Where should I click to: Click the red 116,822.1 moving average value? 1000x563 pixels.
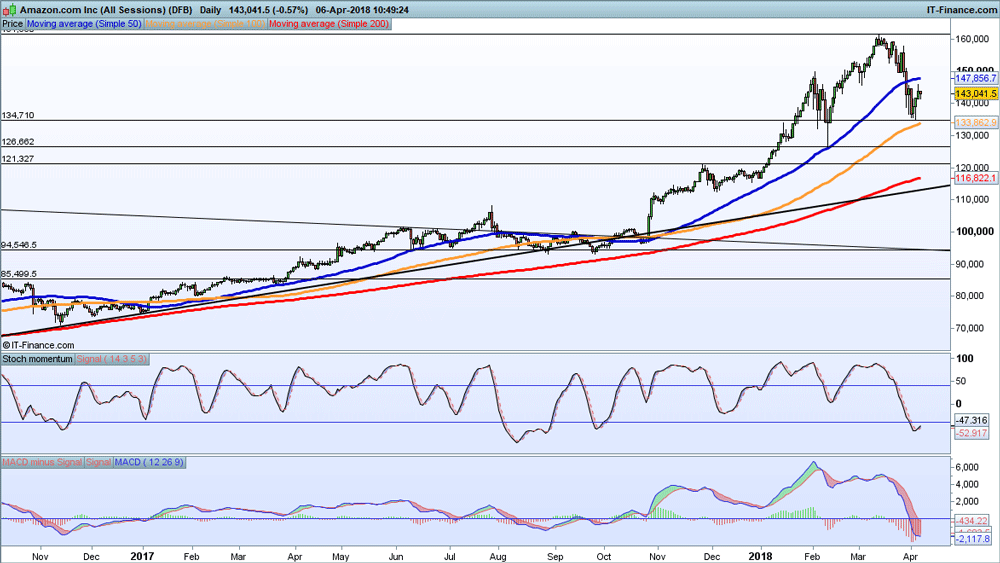(x=976, y=178)
